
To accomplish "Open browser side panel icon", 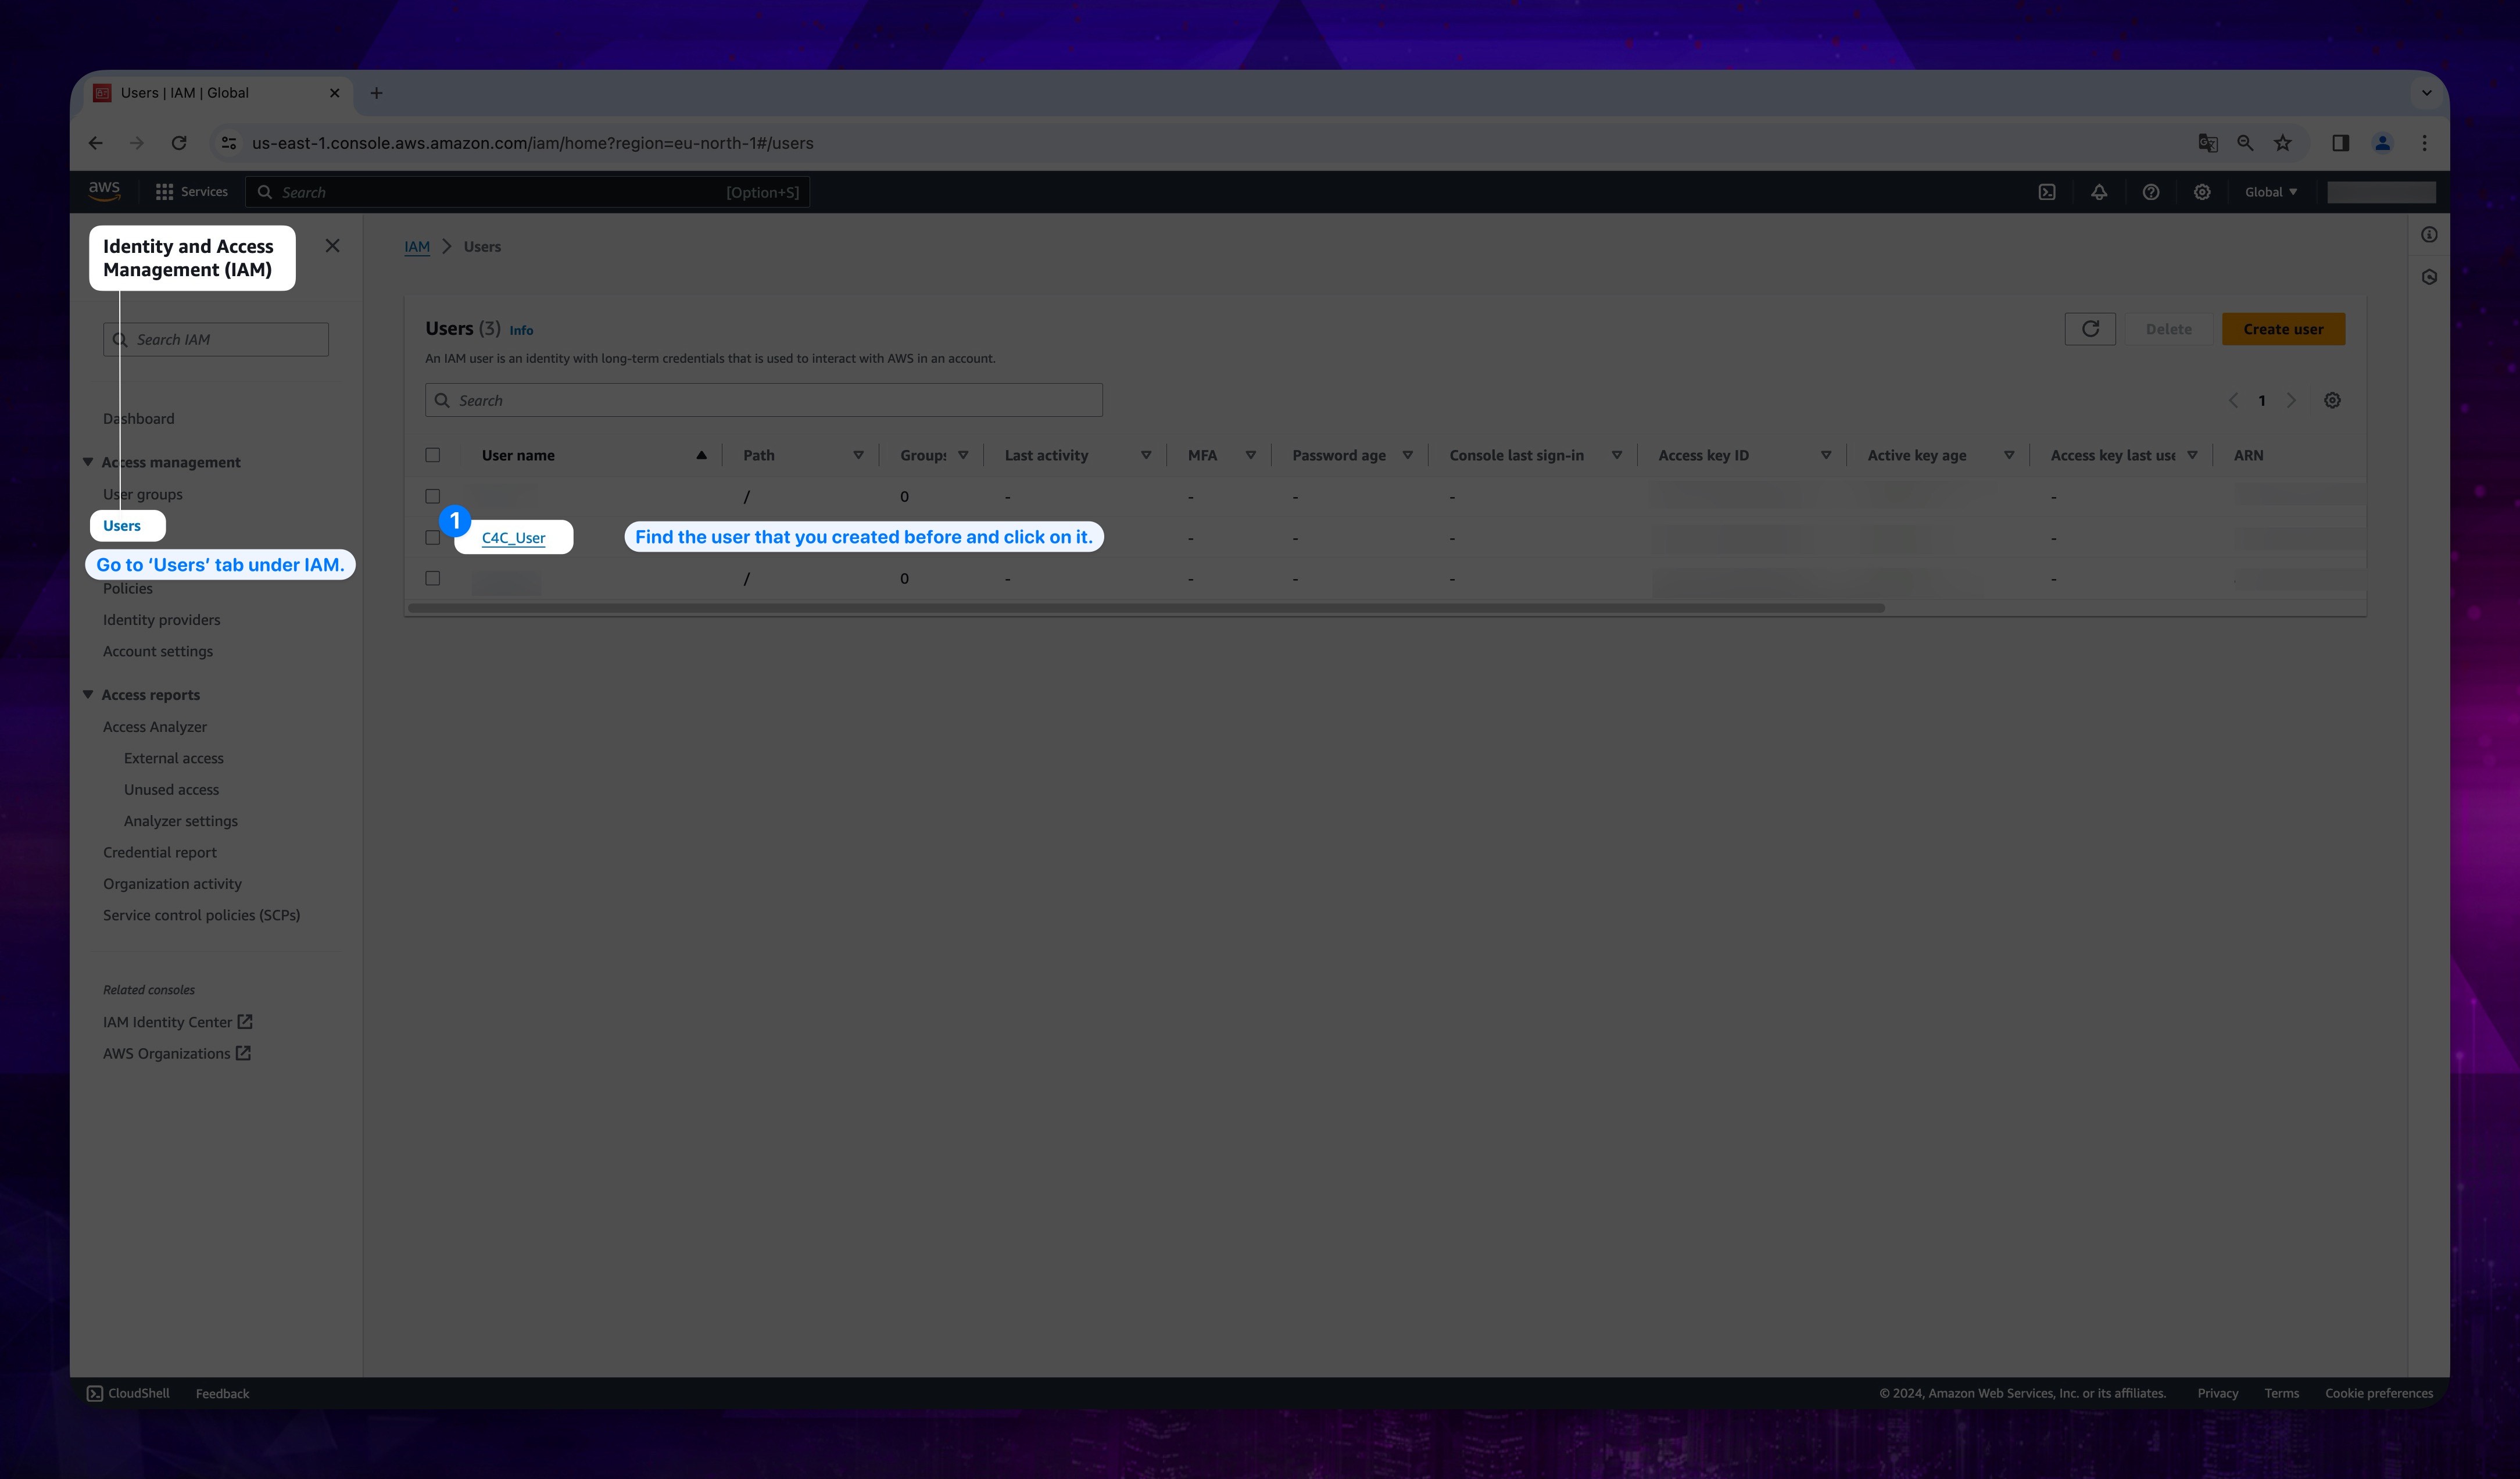I will (x=2341, y=143).
